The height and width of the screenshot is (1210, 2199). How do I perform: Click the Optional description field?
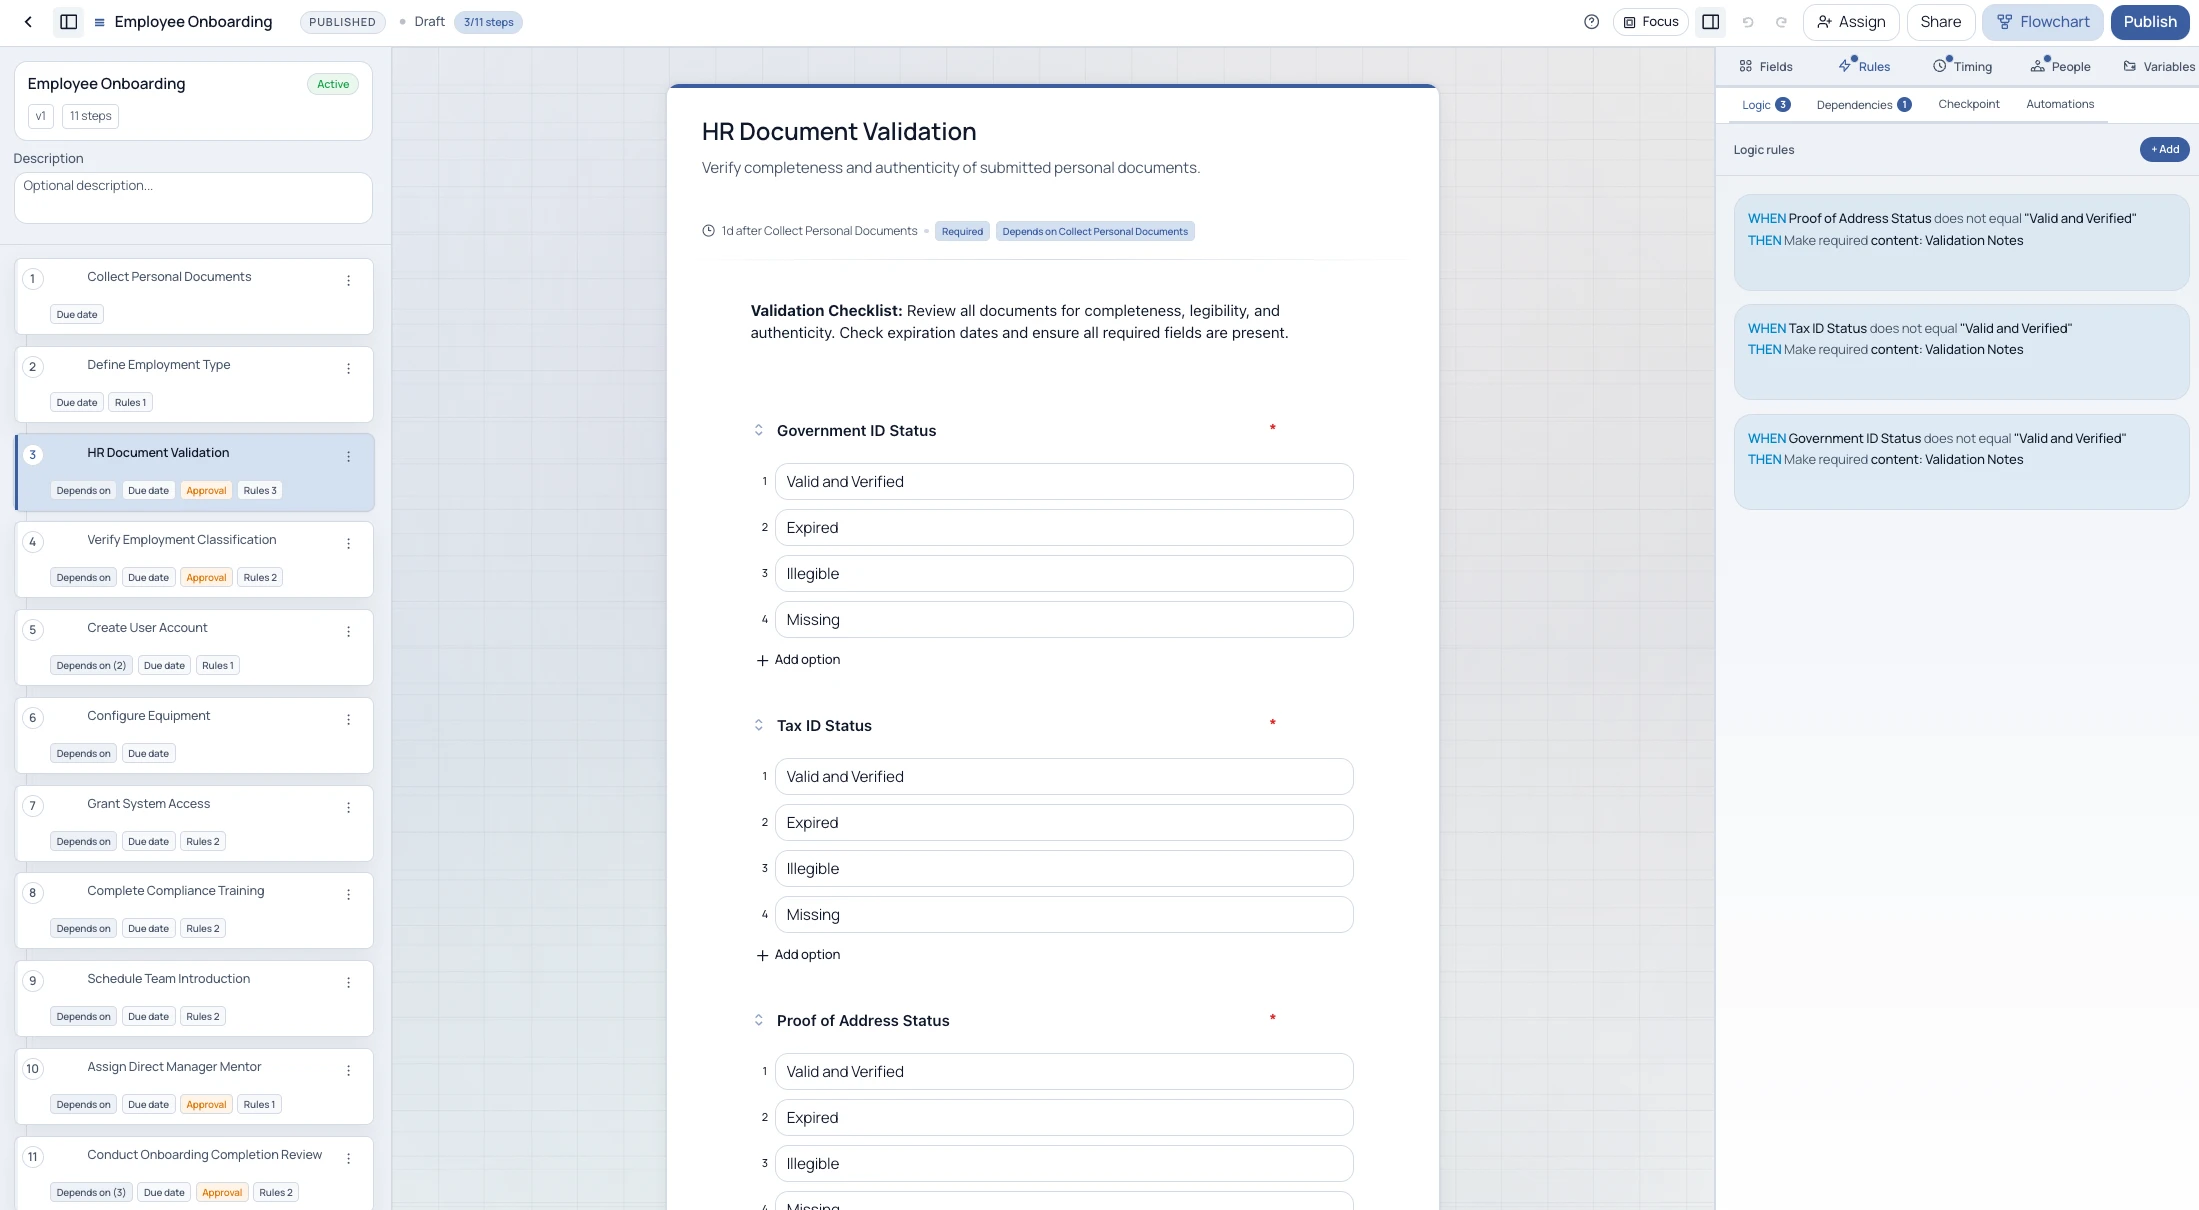[x=193, y=198]
